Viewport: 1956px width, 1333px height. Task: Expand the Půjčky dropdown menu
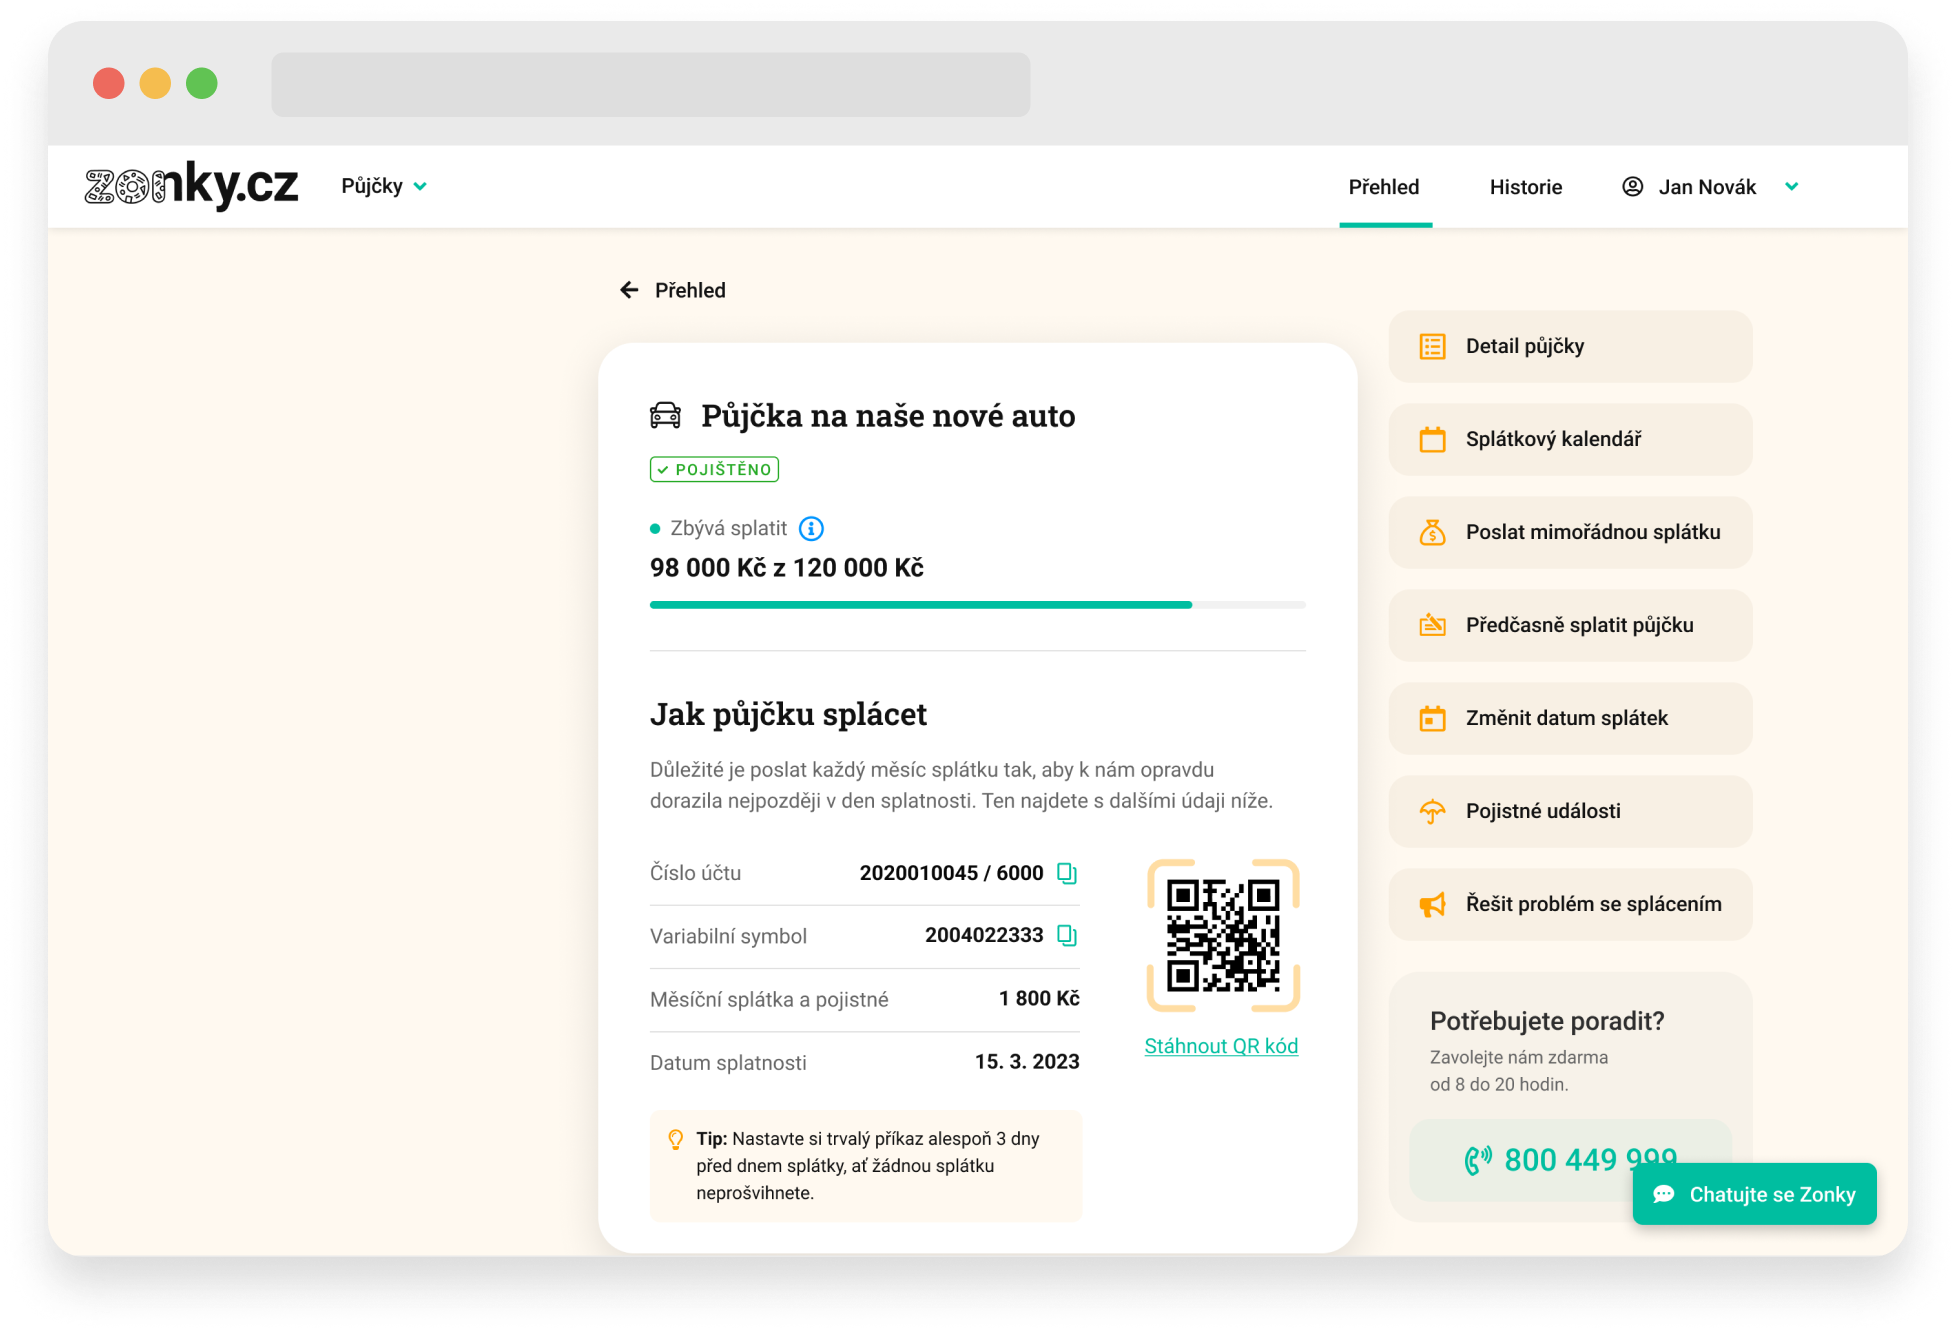(x=384, y=186)
